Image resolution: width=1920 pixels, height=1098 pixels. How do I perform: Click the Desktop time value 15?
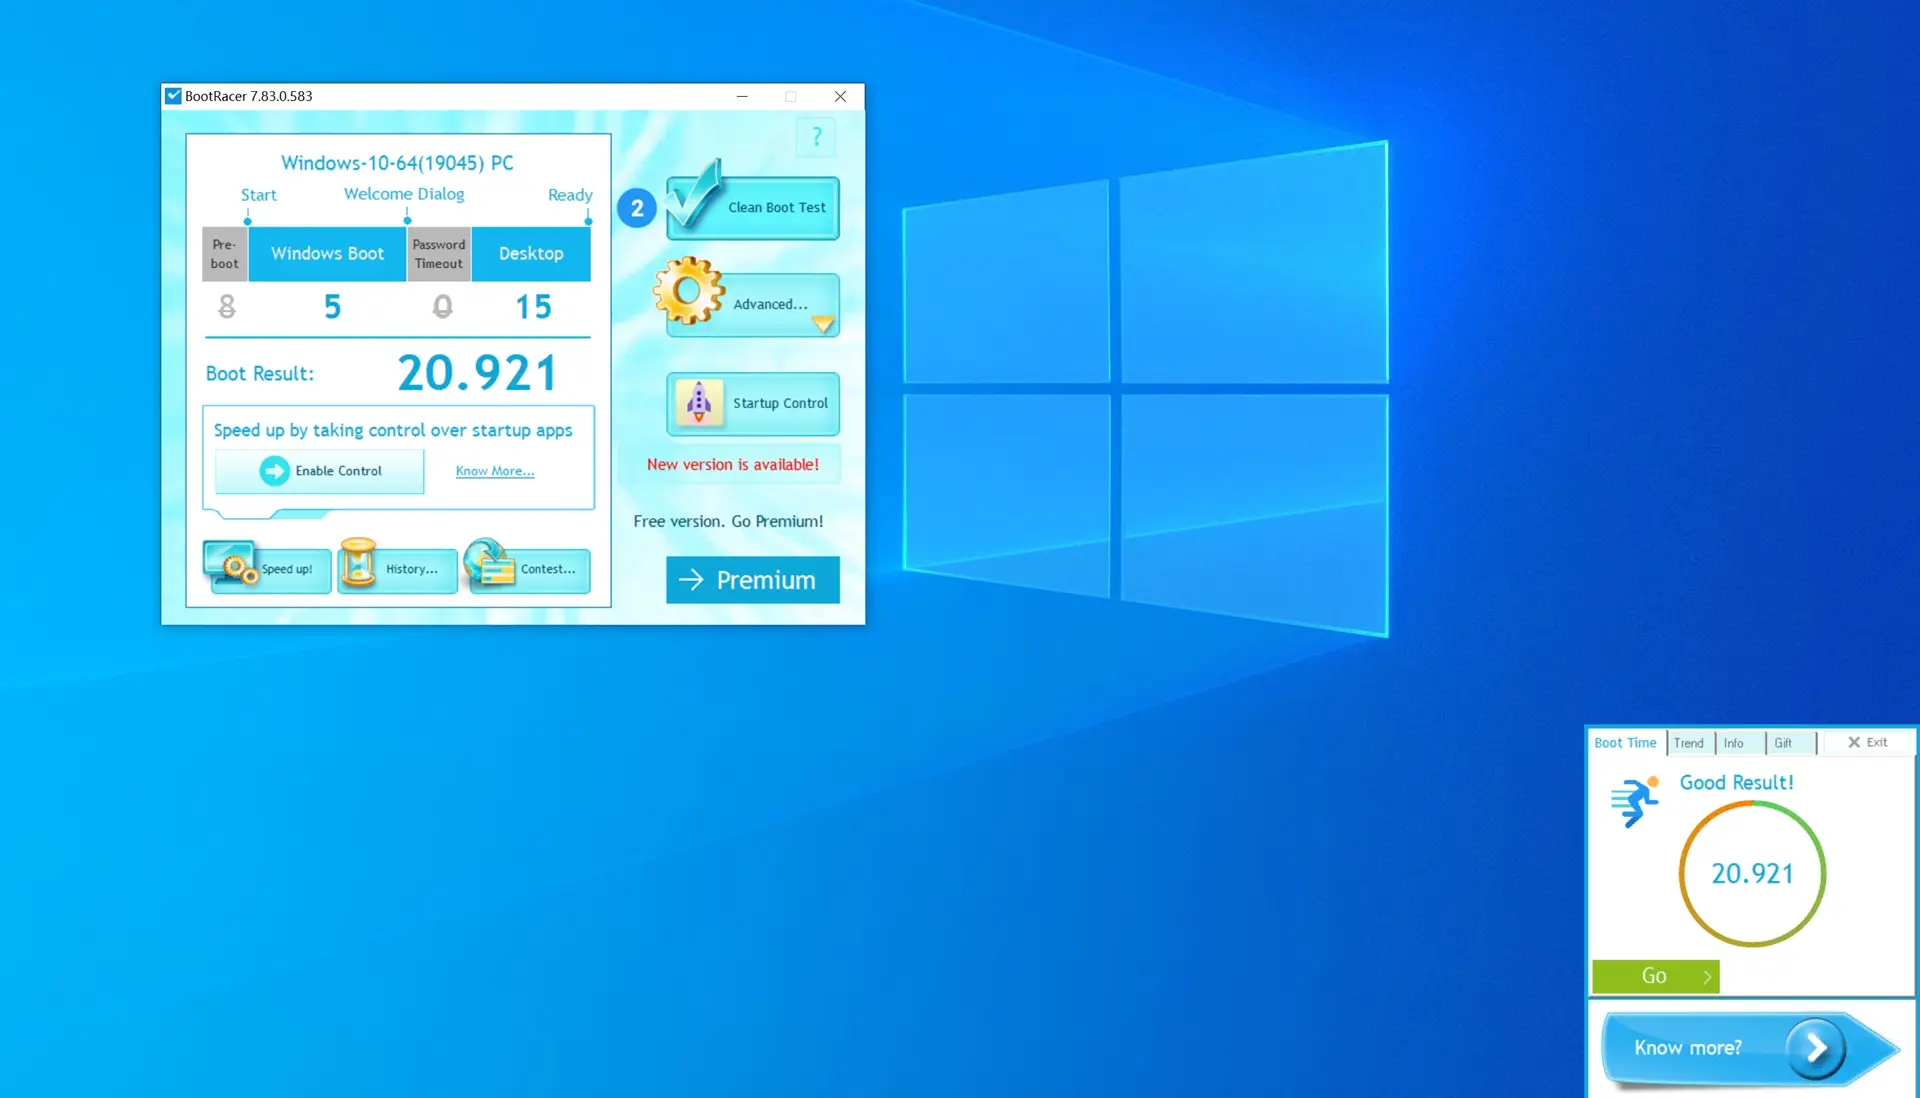[533, 307]
